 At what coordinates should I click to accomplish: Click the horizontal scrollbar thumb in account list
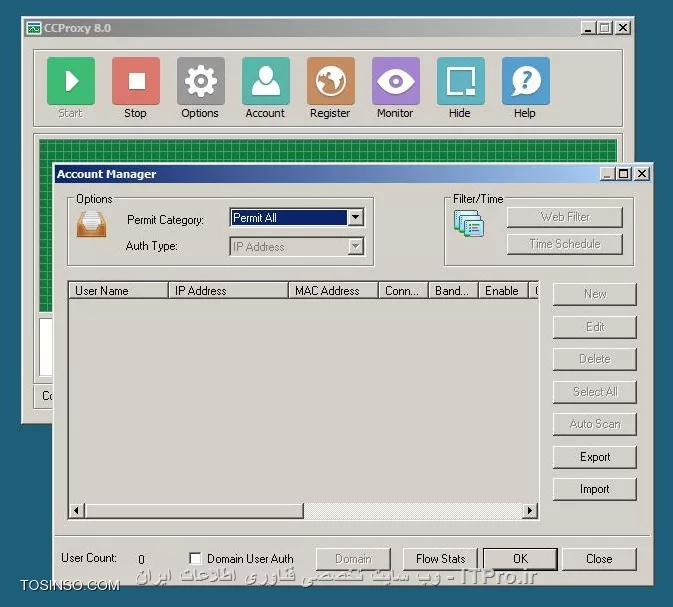pos(194,510)
